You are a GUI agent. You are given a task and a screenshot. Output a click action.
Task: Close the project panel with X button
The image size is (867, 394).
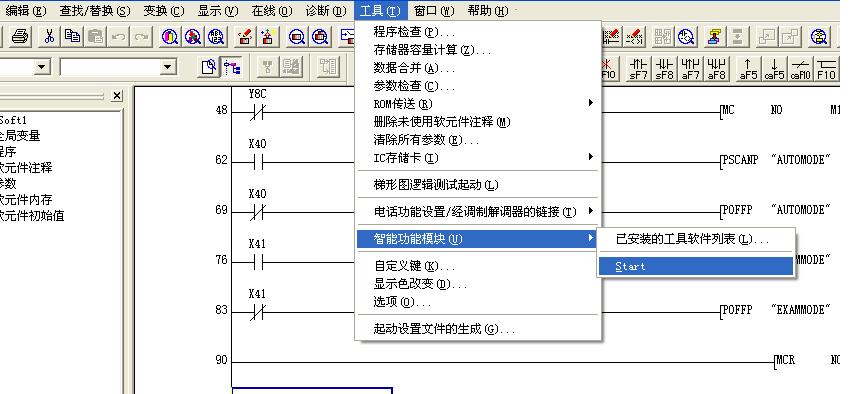pos(117,96)
